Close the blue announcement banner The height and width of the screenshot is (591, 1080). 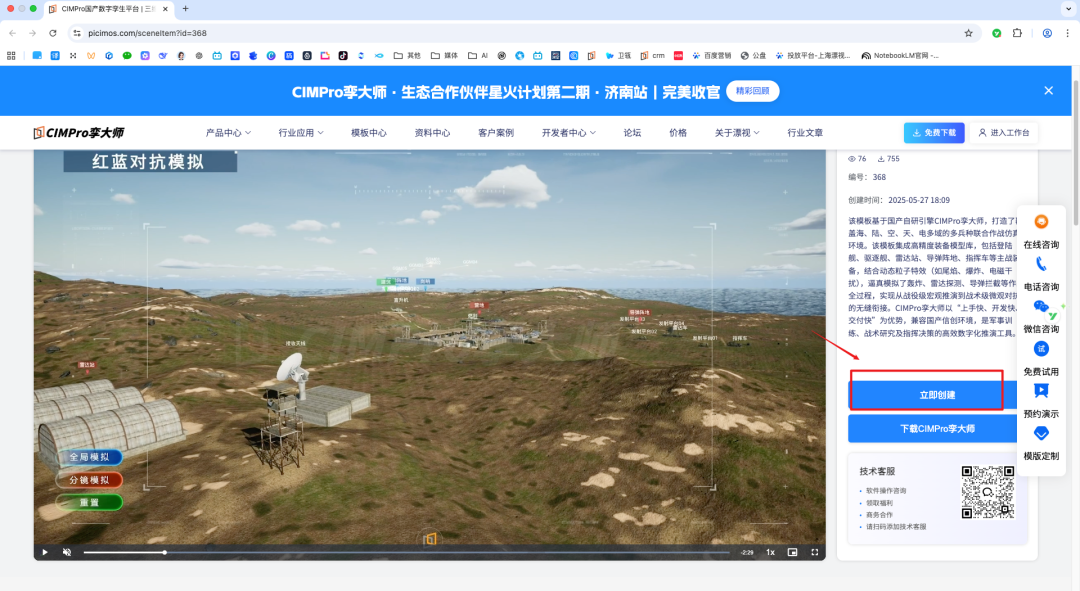click(1048, 91)
